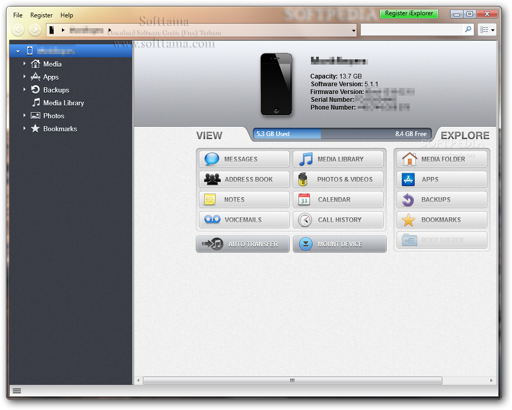Open the Calendar icon

(x=304, y=199)
